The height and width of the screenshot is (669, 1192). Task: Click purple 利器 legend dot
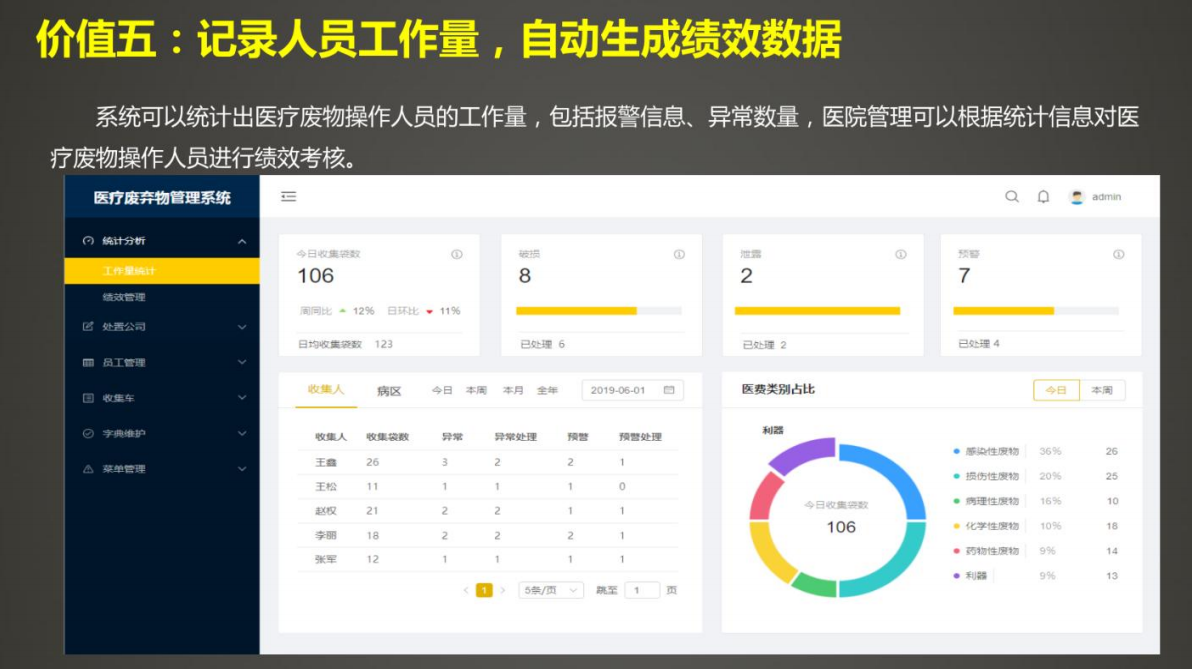pyautogui.click(x=956, y=575)
